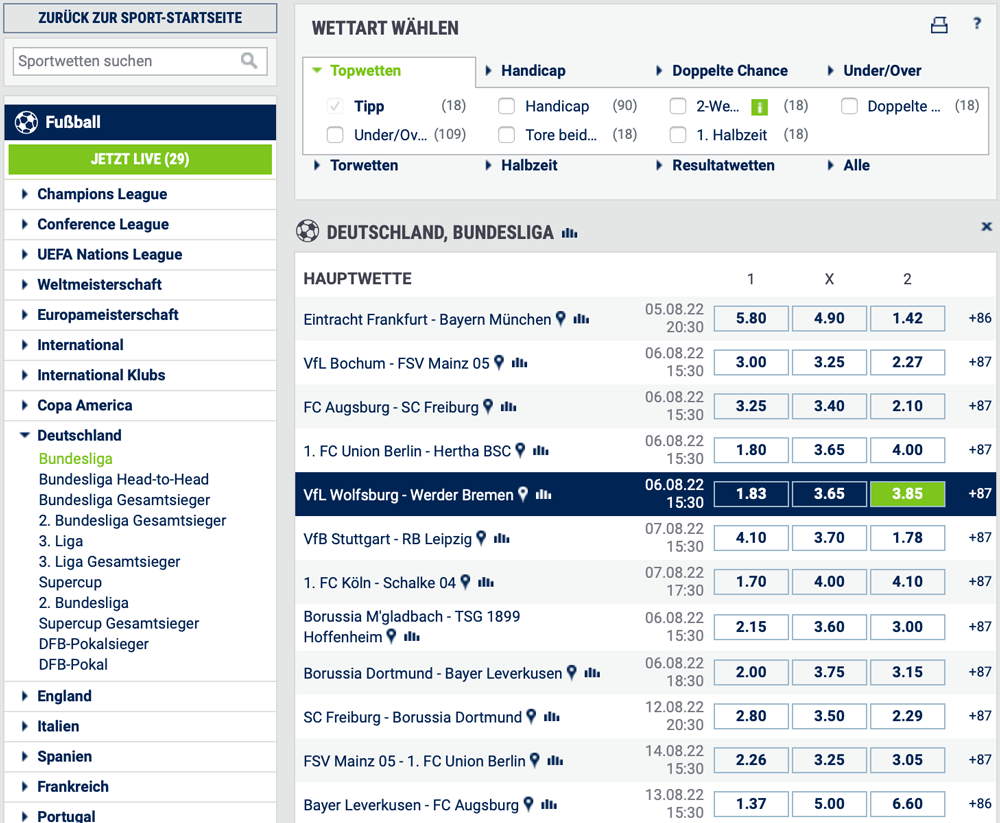
Task: Click location pin for 1. FC Köln - Schalke 04
Action: [466, 582]
